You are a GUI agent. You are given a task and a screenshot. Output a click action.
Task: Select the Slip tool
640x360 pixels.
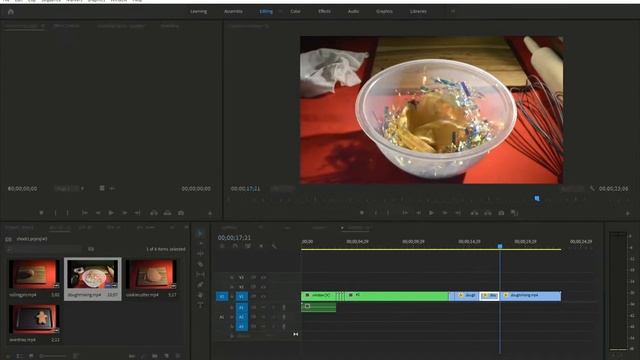click(200, 274)
